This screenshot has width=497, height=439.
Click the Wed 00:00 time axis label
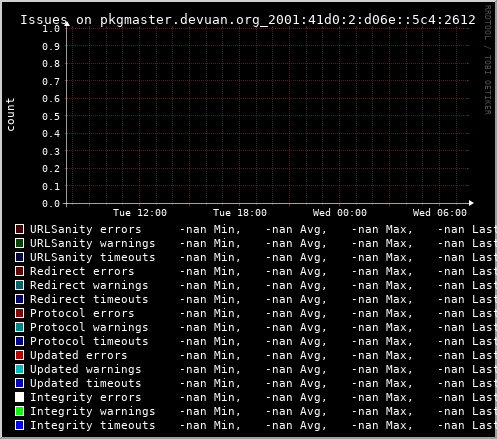tap(340, 213)
